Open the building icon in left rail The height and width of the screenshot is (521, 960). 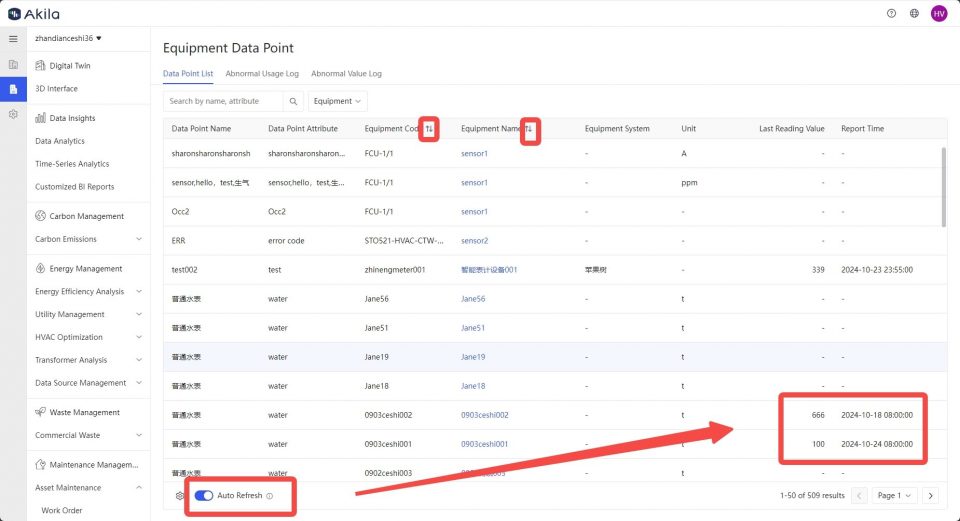click(13, 64)
